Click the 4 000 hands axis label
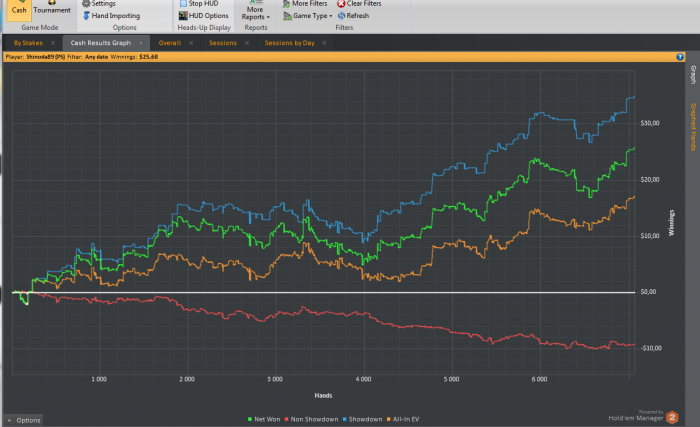Image resolution: width=700 pixels, height=427 pixels. [x=363, y=379]
